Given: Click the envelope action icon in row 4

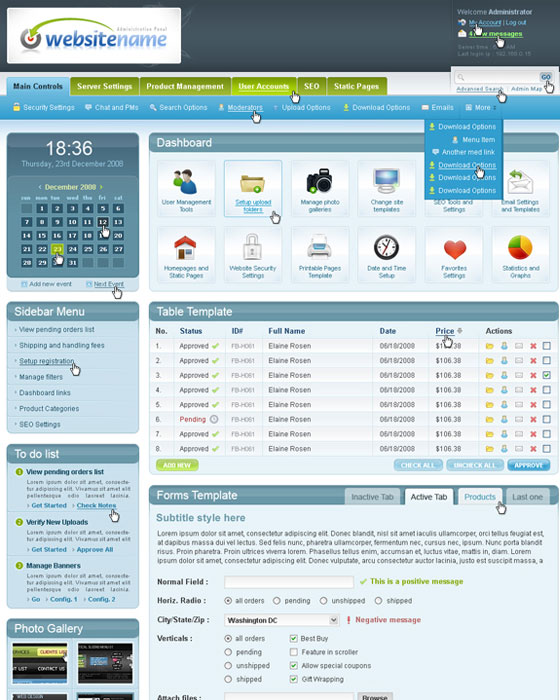Looking at the screenshot, I should [518, 390].
